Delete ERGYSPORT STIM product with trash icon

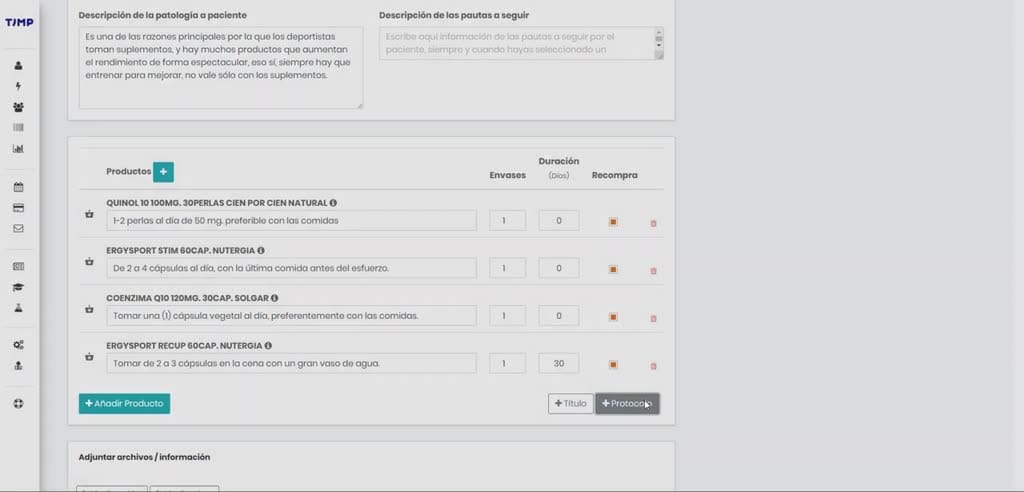pyautogui.click(x=653, y=271)
